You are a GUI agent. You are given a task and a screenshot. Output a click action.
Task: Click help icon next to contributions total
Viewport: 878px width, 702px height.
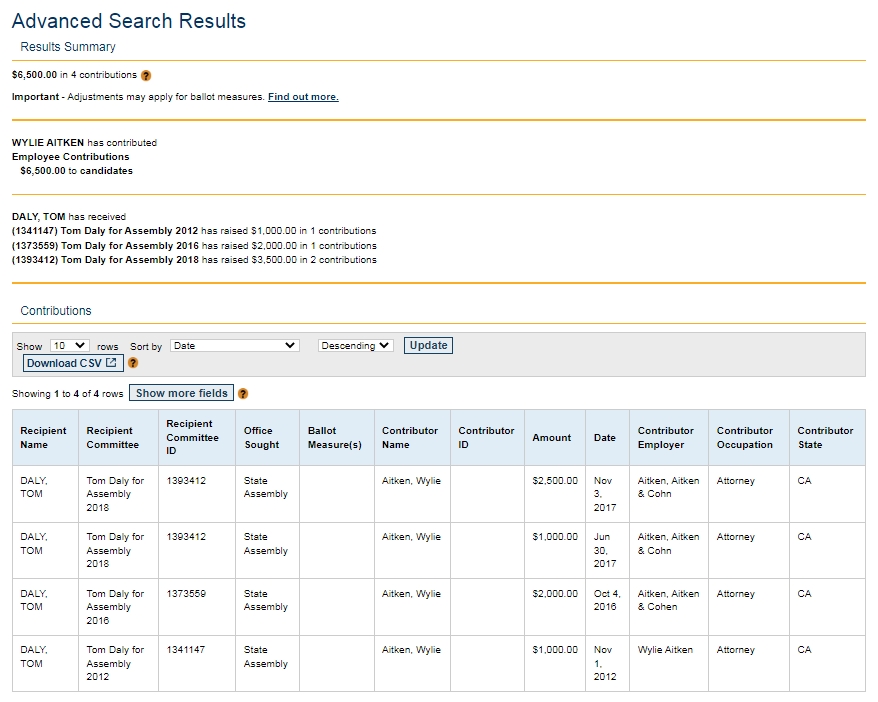click(x=146, y=75)
